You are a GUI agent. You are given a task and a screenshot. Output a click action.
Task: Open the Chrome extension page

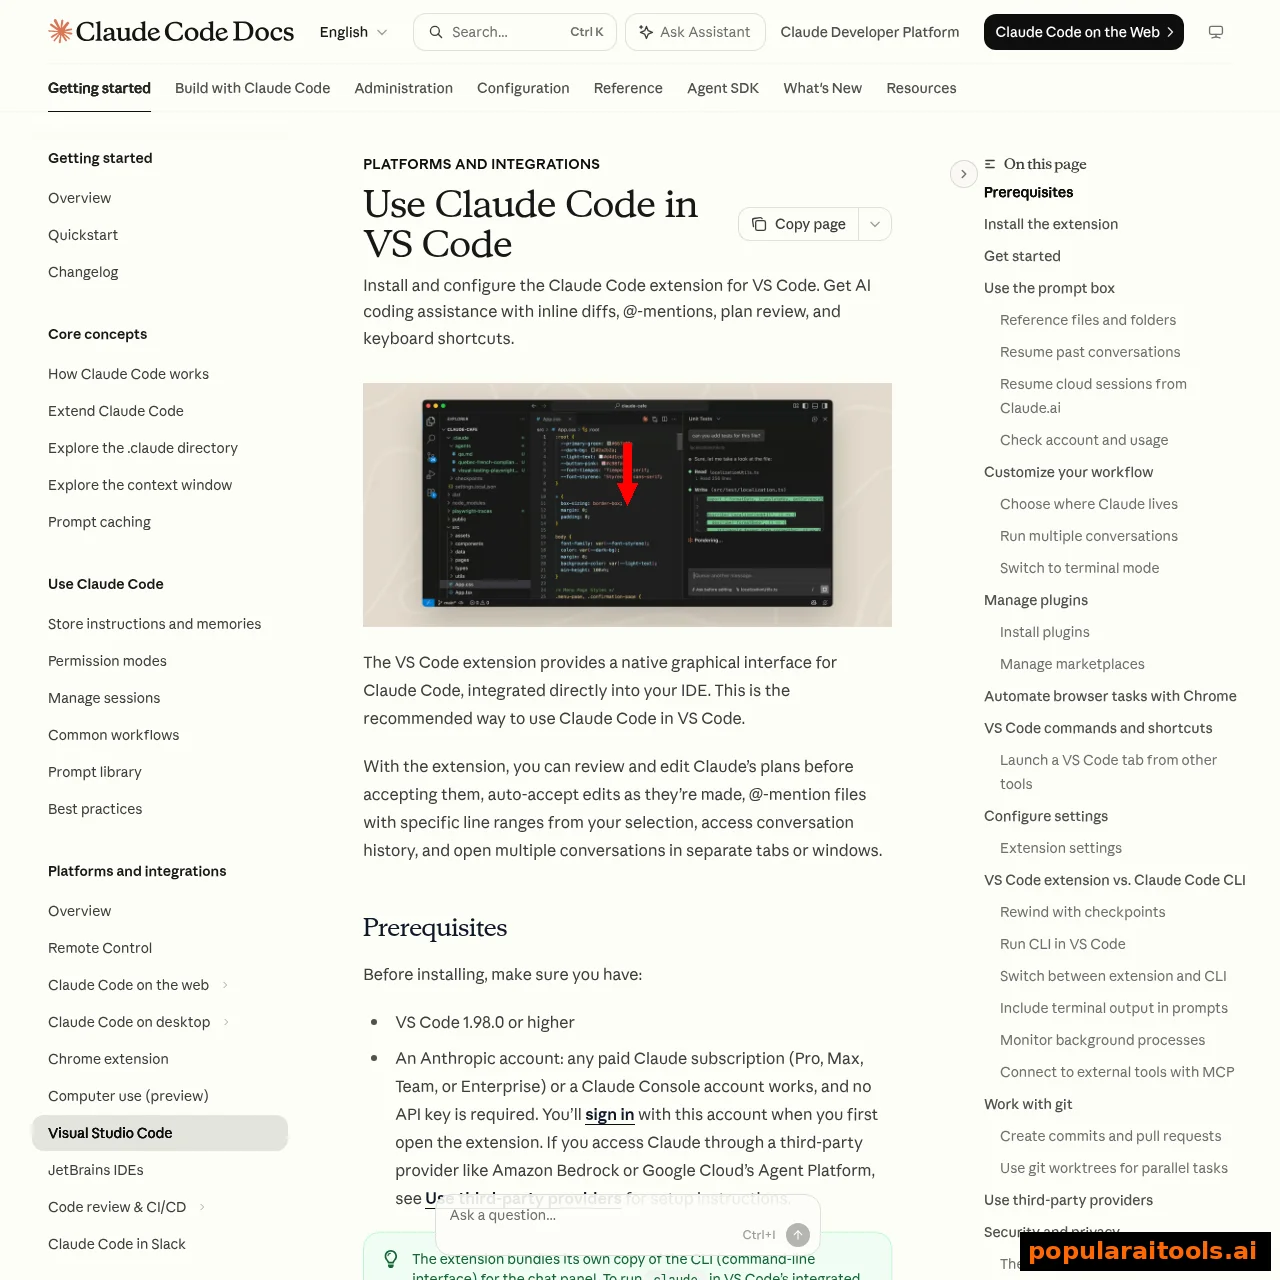coord(108,1059)
